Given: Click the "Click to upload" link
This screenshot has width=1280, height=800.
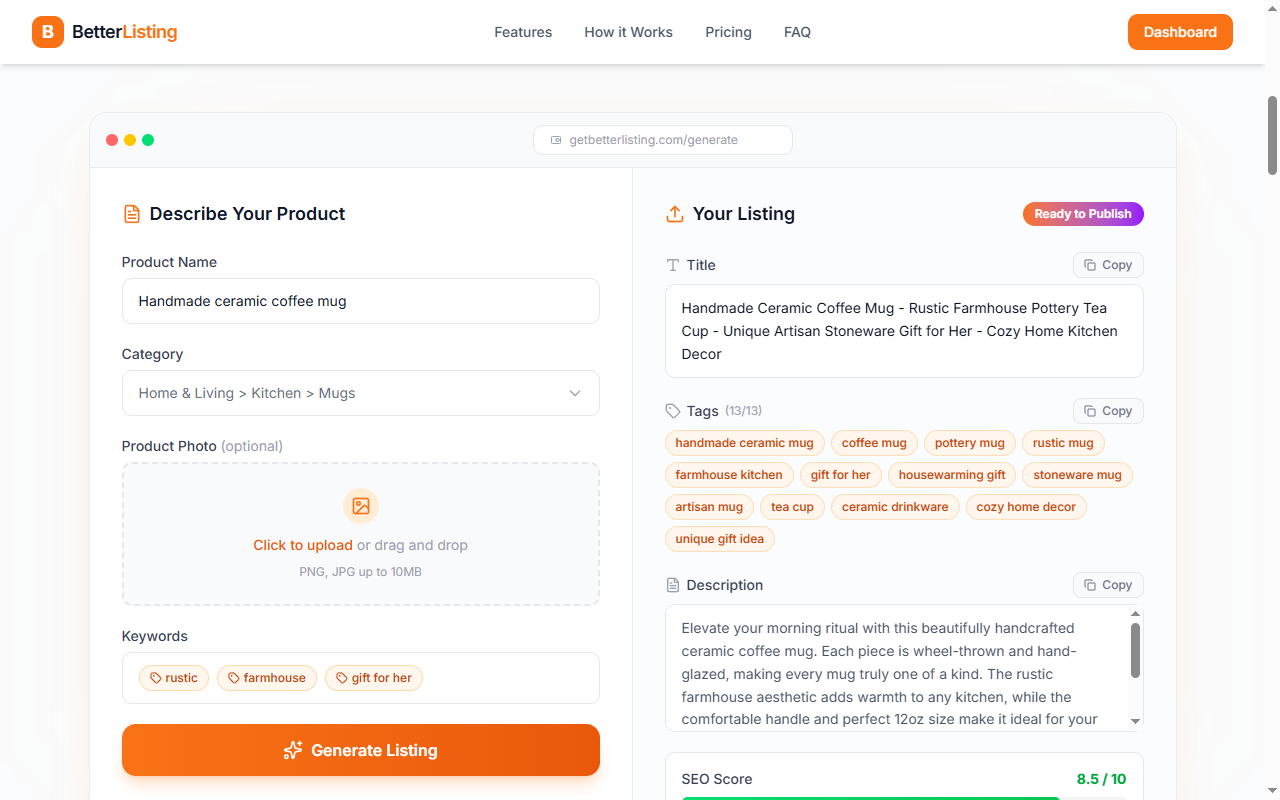Looking at the screenshot, I should point(303,545).
